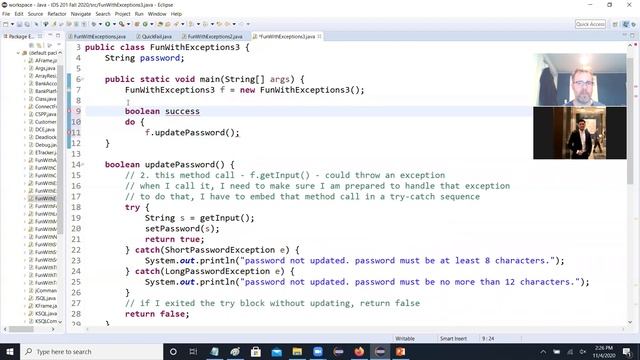Close the FunWithExceptions3.java editor tab
This screenshot has width=640, height=360.
click(319, 36)
